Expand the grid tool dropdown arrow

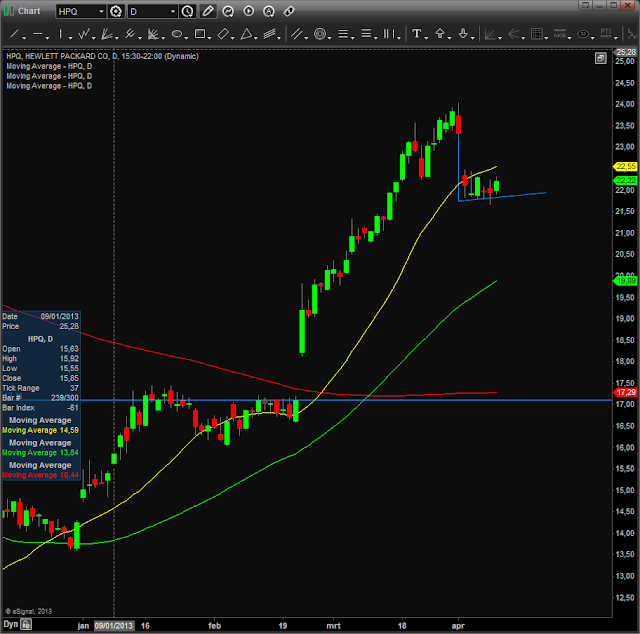(546, 38)
